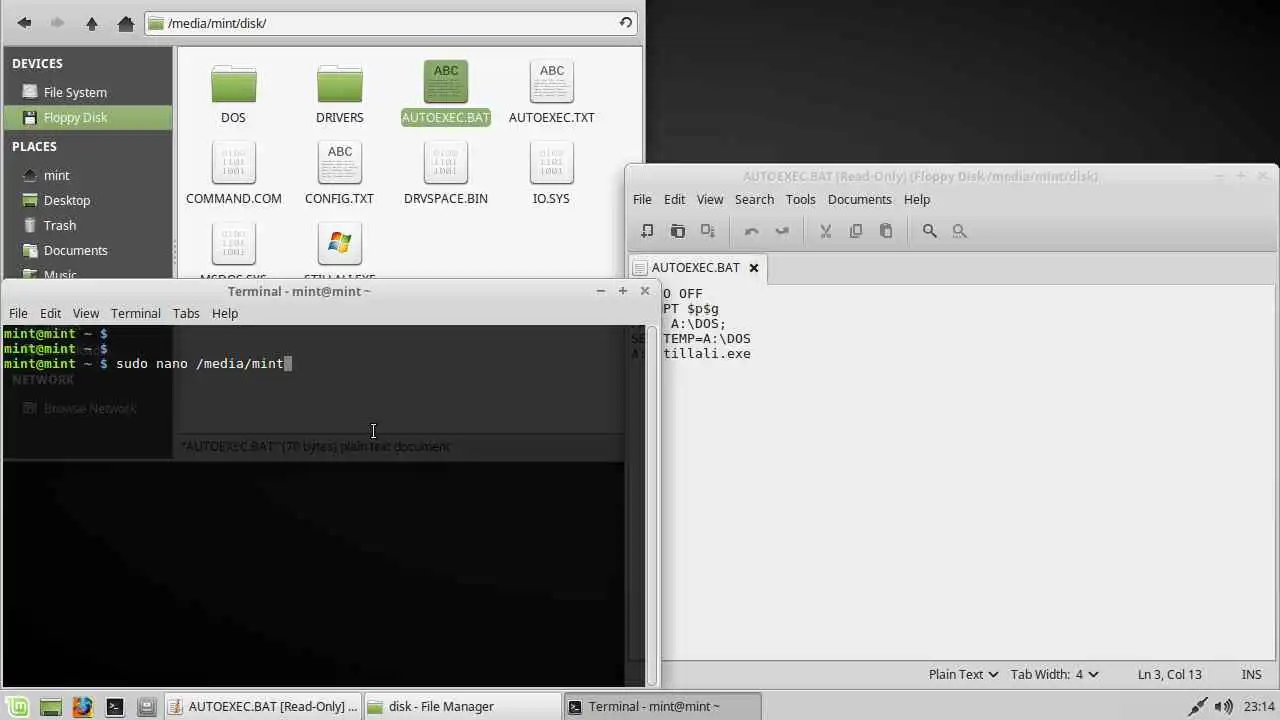Select File System in the sidebar

[86, 92]
